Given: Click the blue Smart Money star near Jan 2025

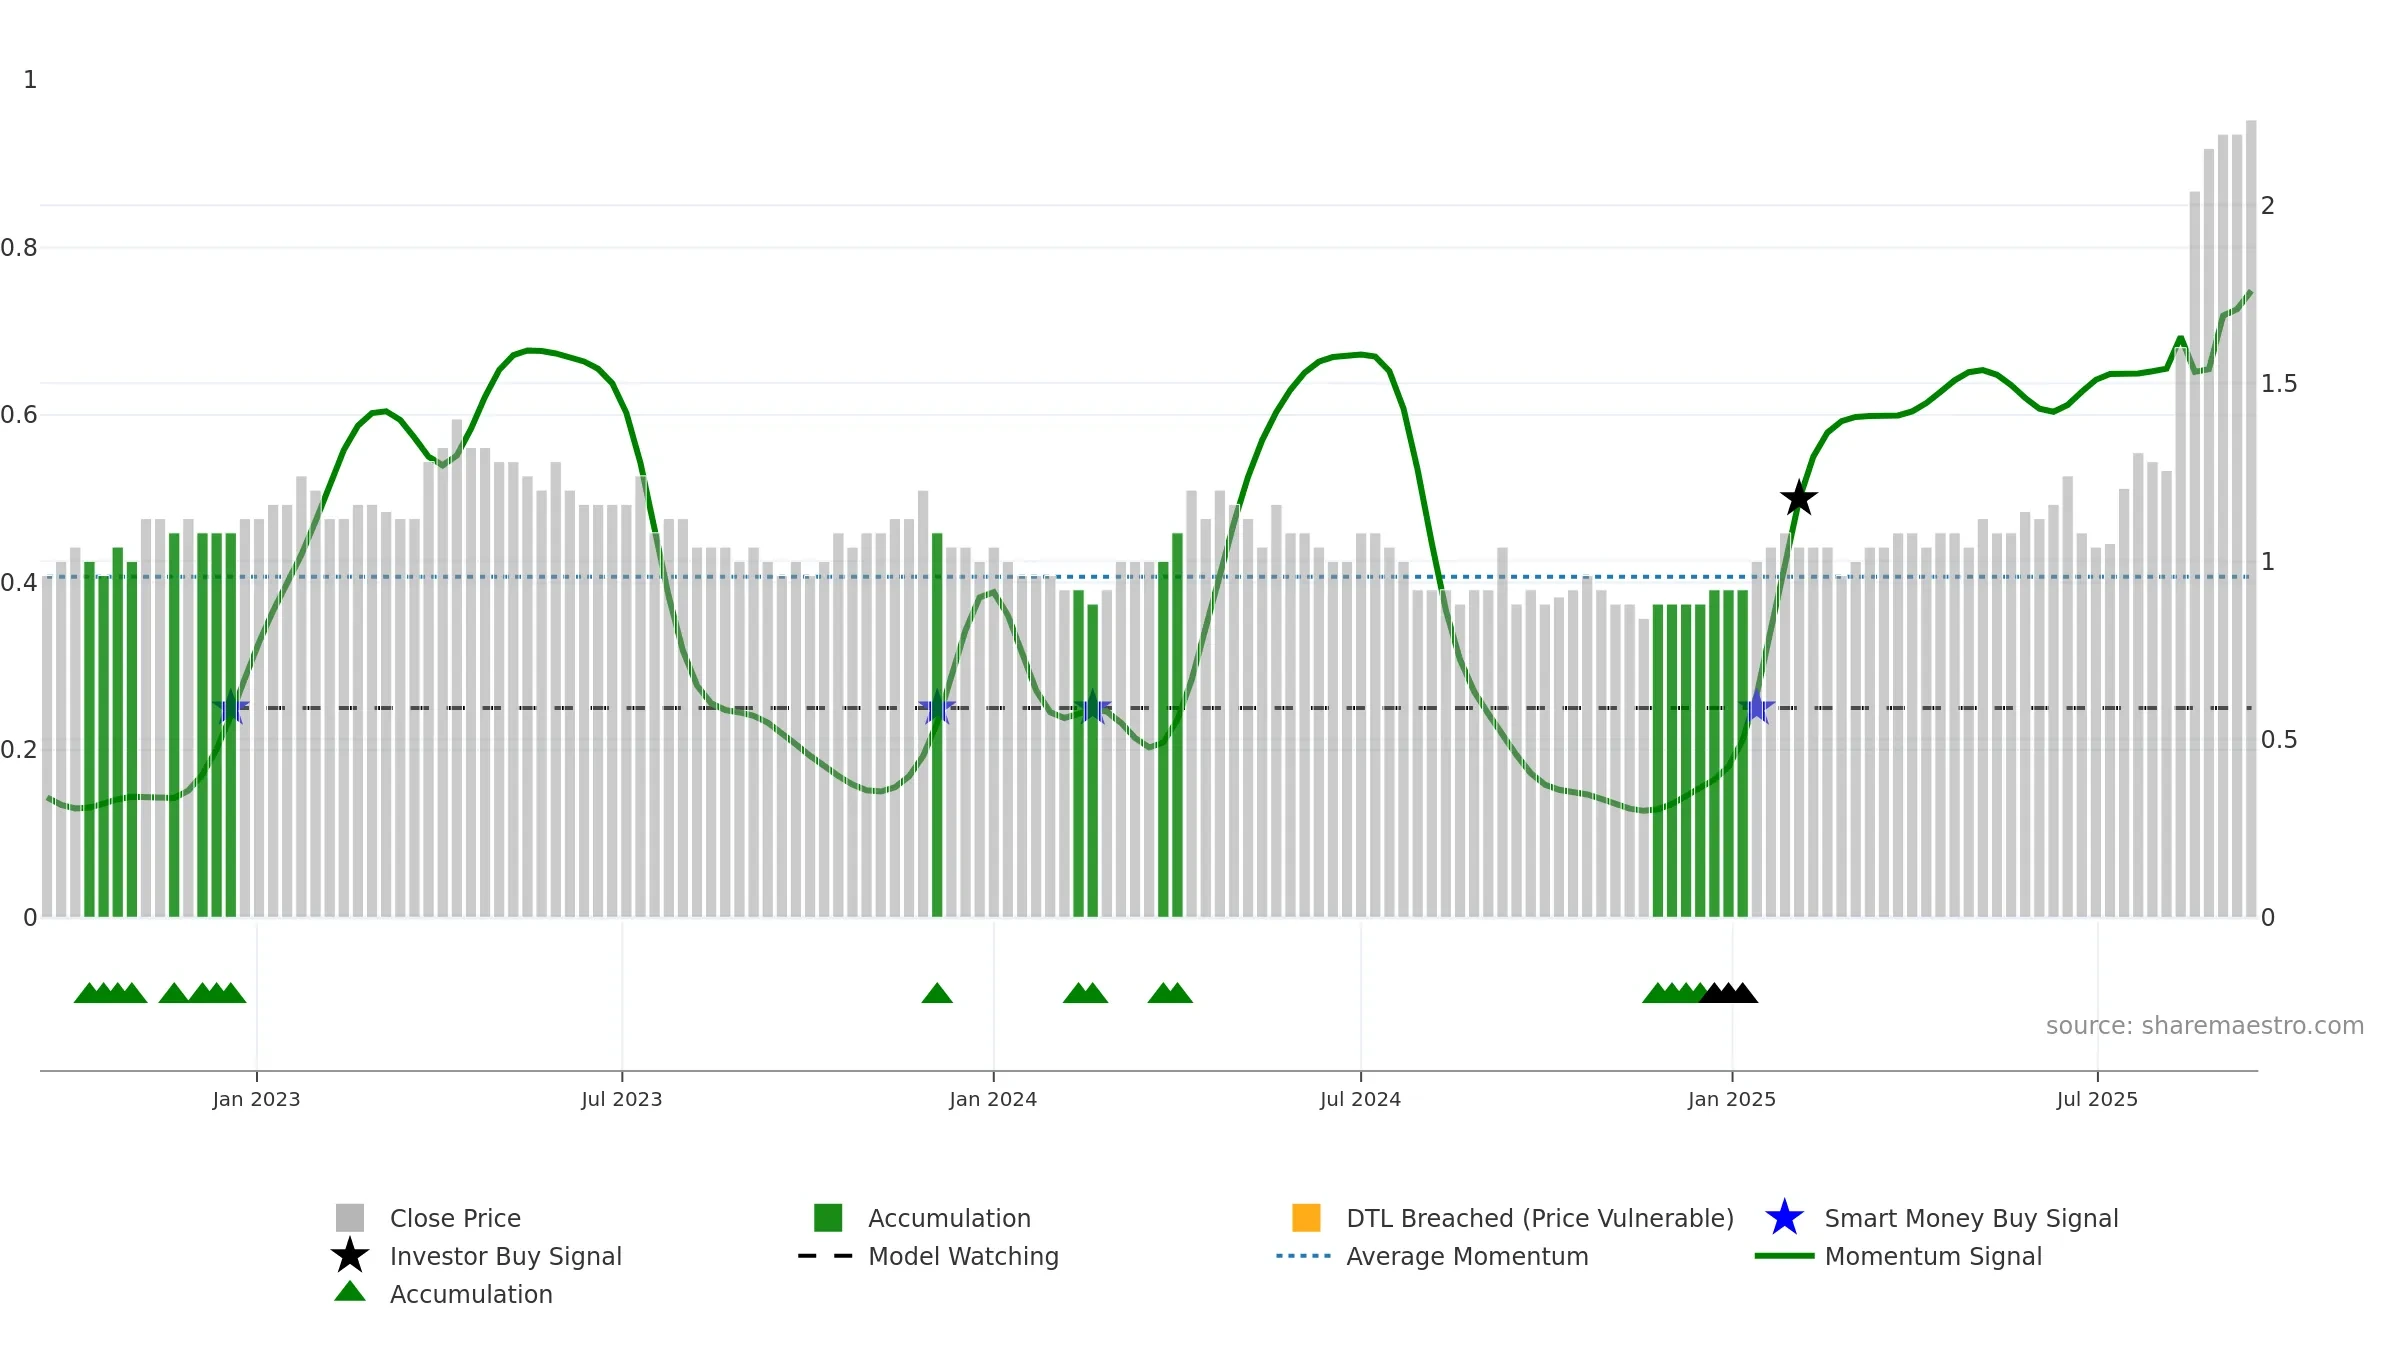Looking at the screenshot, I should click(1757, 707).
